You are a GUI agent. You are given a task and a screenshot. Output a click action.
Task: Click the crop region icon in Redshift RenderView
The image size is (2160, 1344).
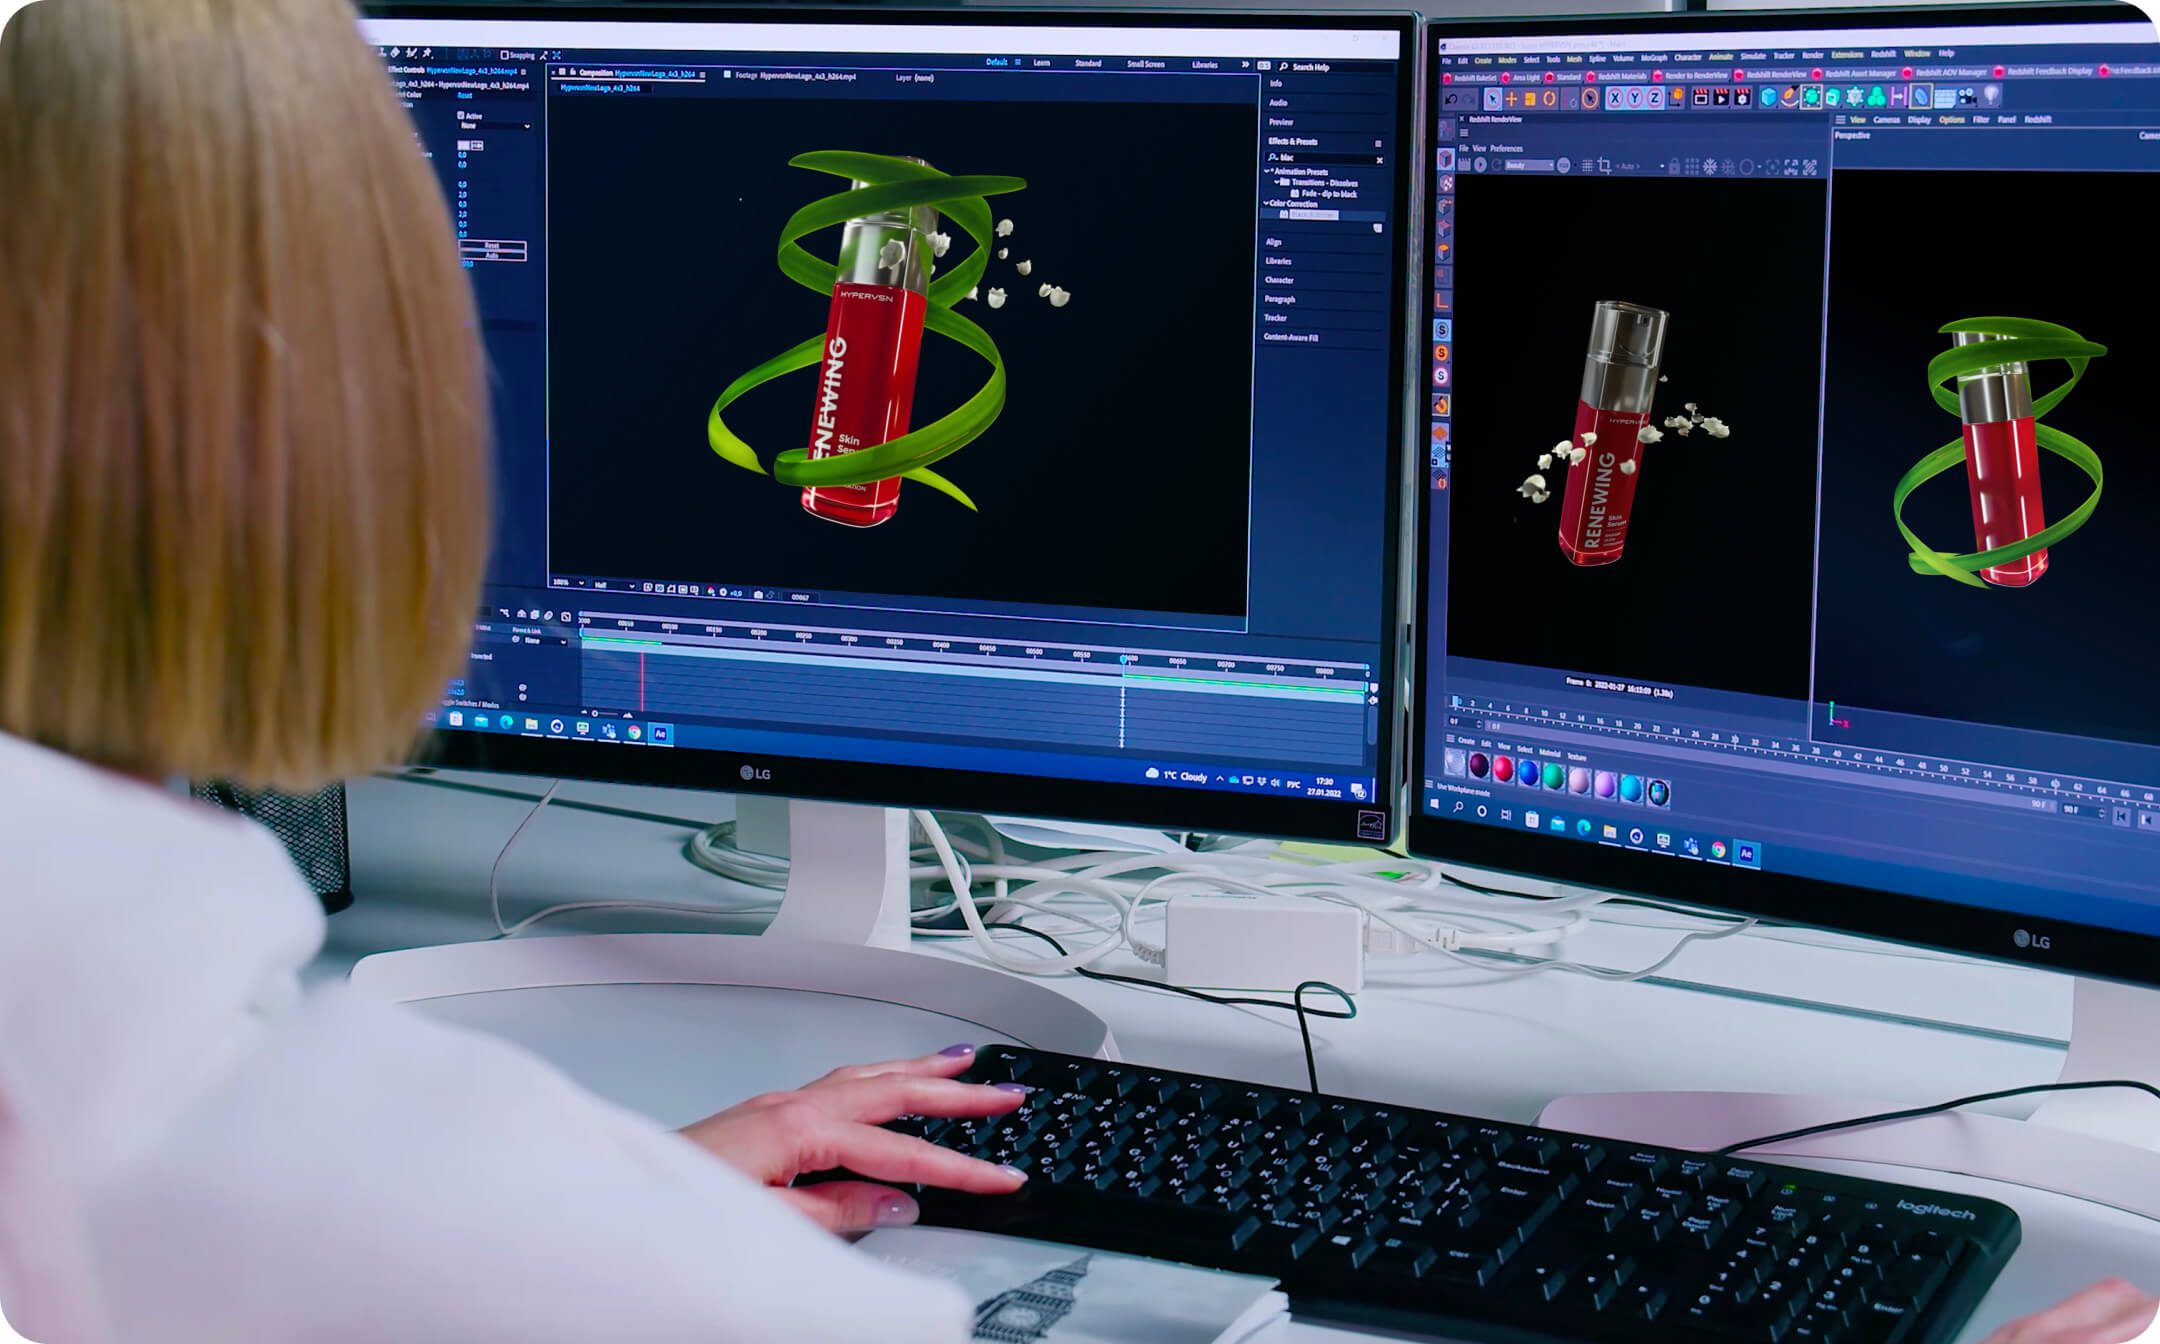tap(1604, 166)
